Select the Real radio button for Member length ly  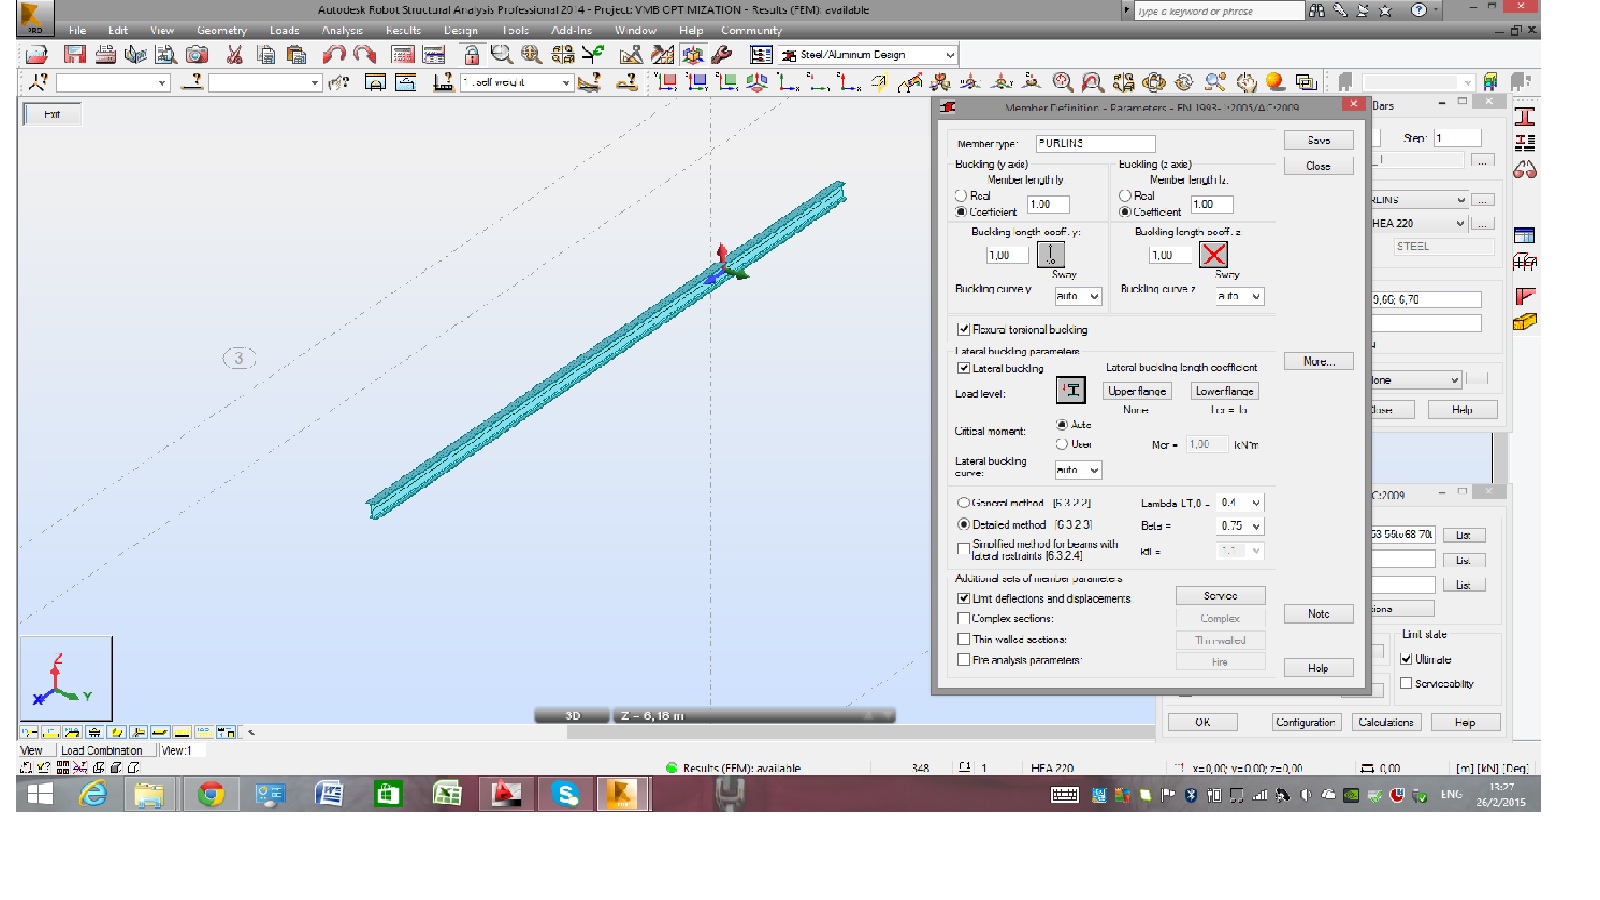click(x=959, y=196)
